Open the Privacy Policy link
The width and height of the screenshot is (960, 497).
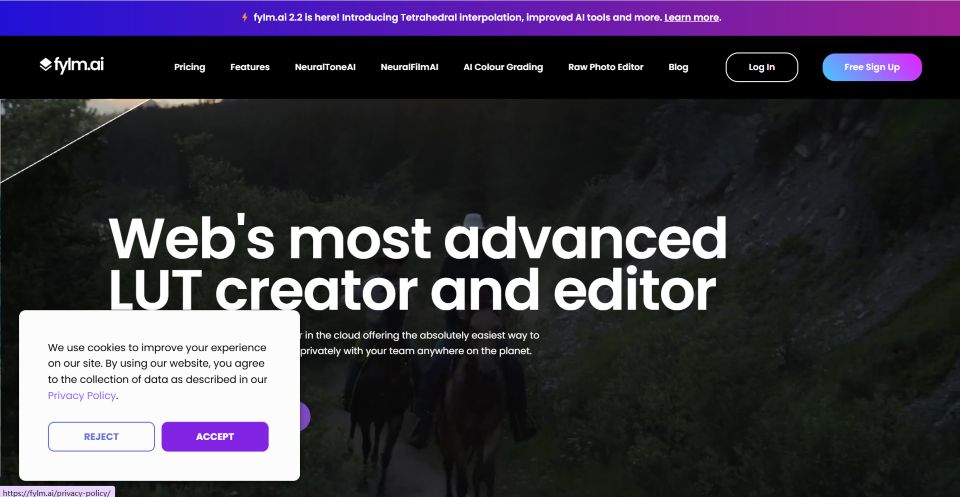pyautogui.click(x=82, y=395)
